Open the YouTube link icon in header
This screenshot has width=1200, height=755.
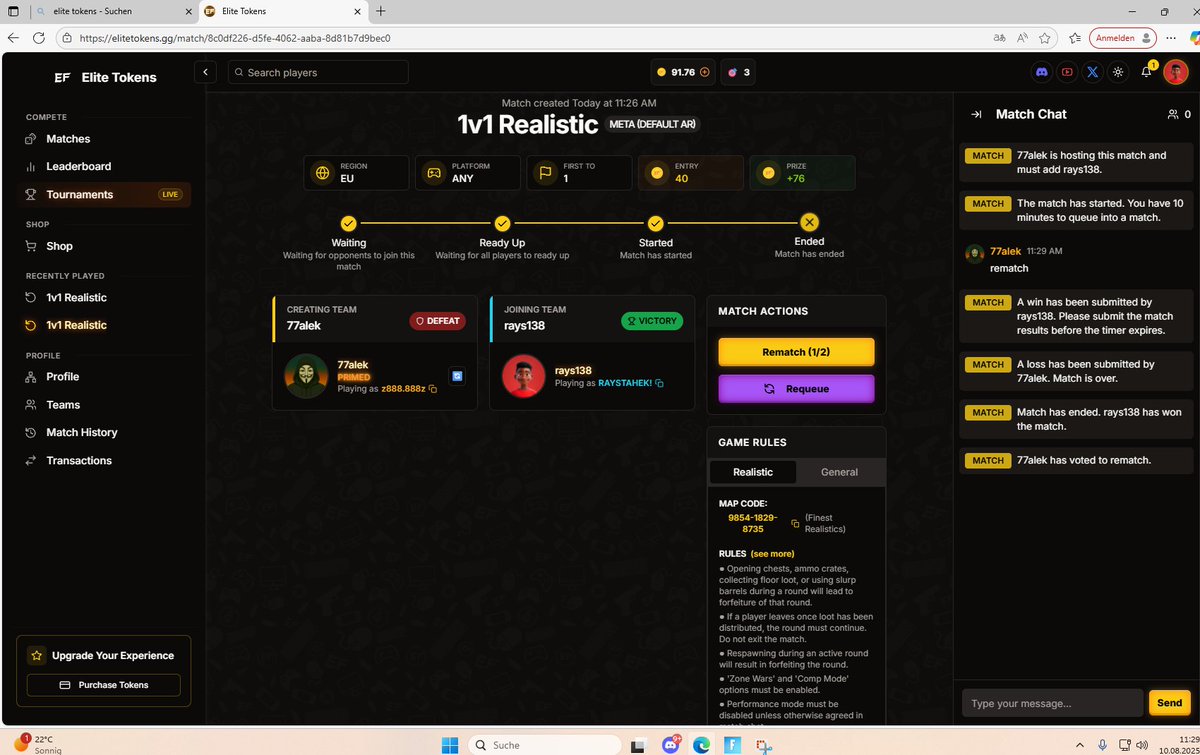click(1068, 72)
